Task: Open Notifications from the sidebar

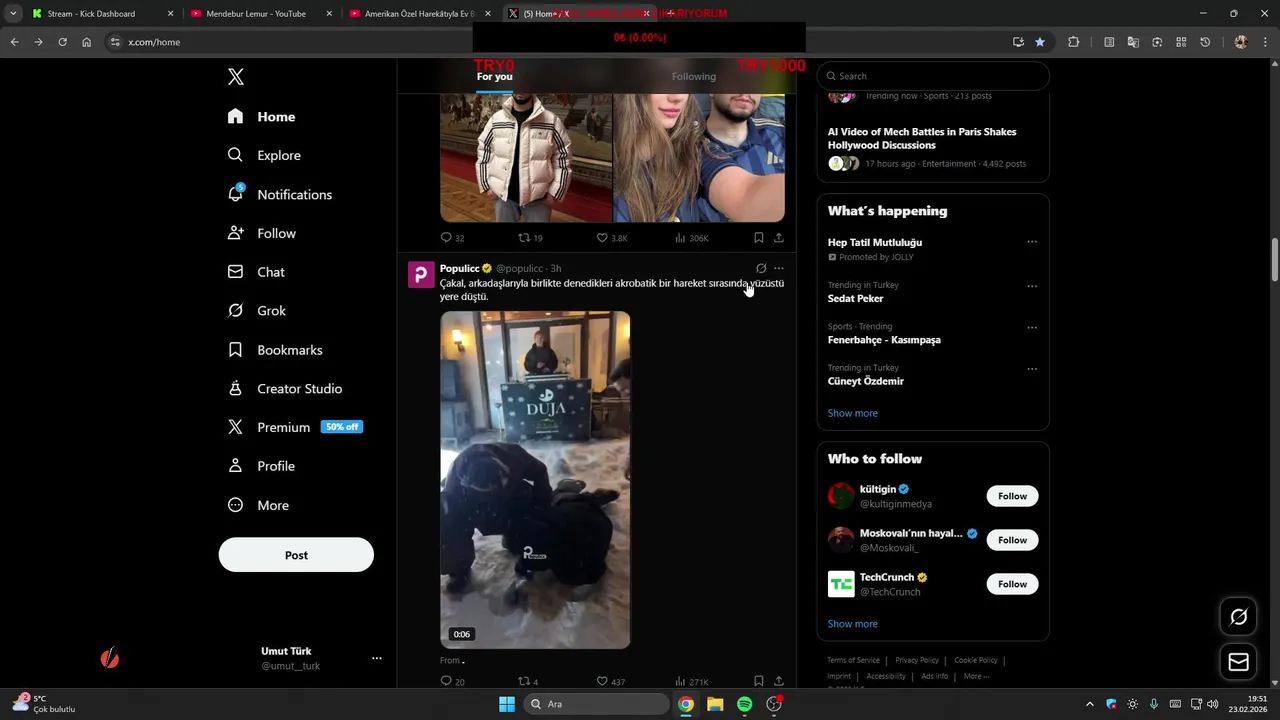Action: pyautogui.click(x=279, y=194)
